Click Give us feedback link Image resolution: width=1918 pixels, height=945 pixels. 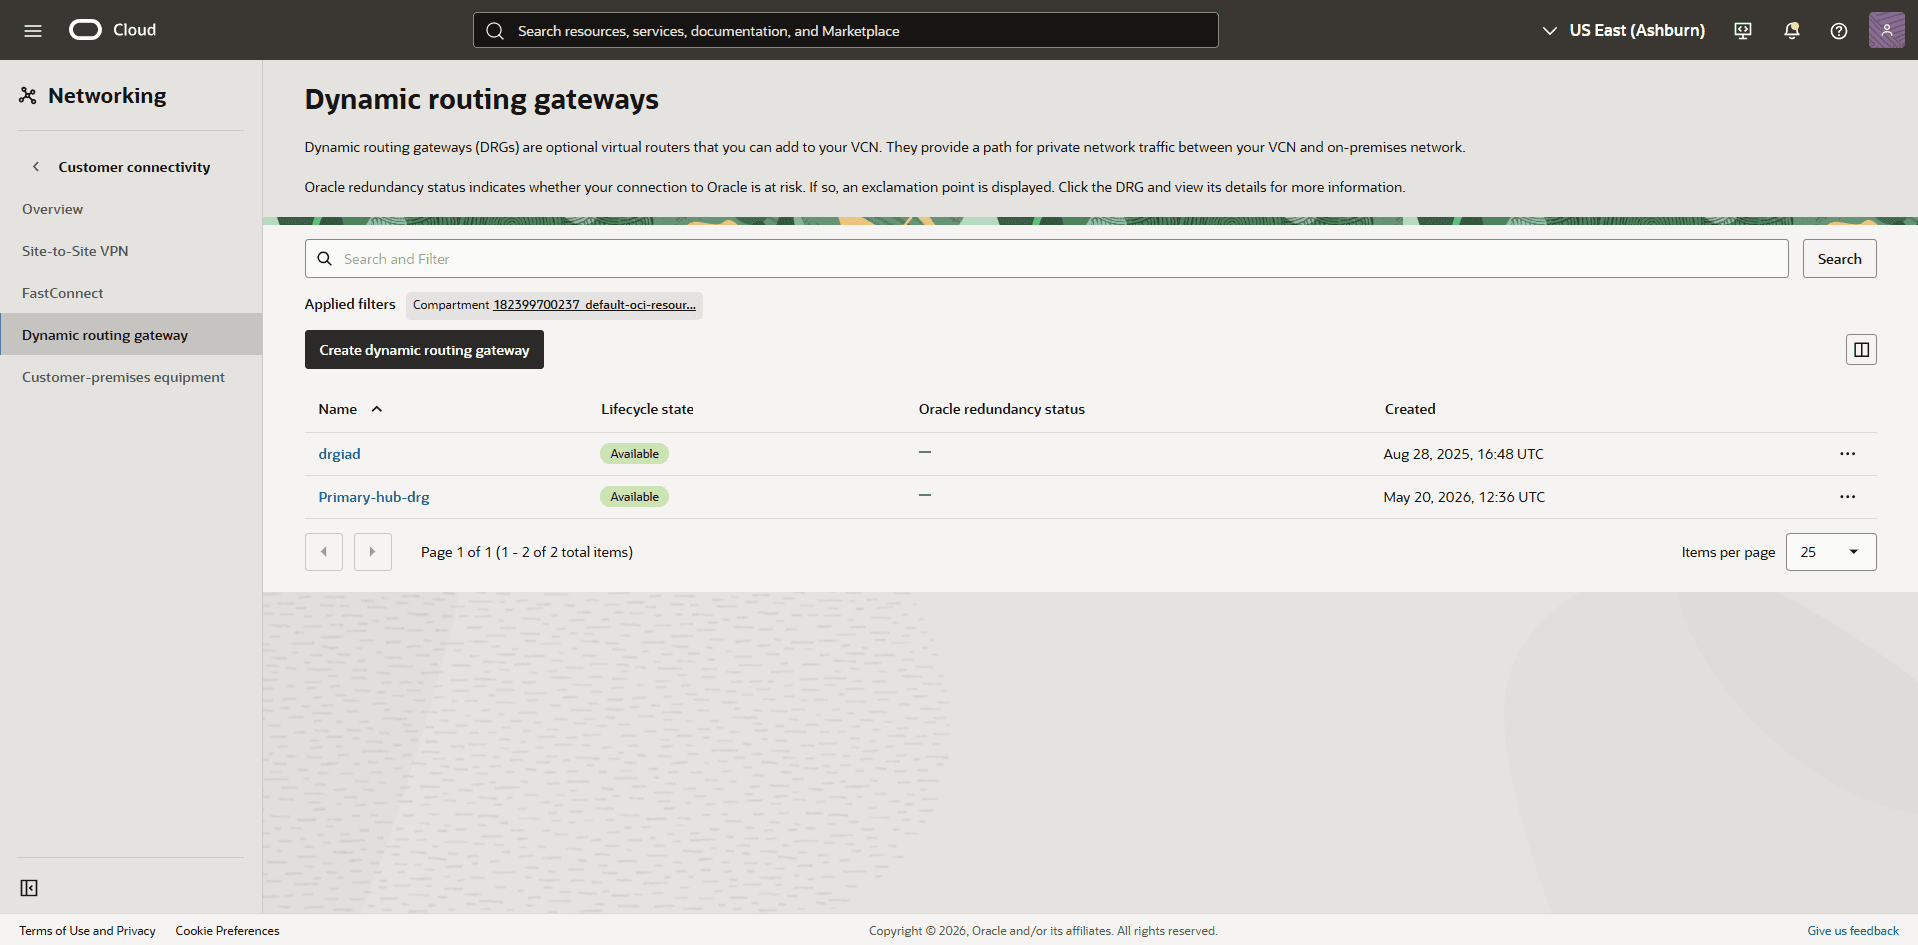click(x=1852, y=931)
